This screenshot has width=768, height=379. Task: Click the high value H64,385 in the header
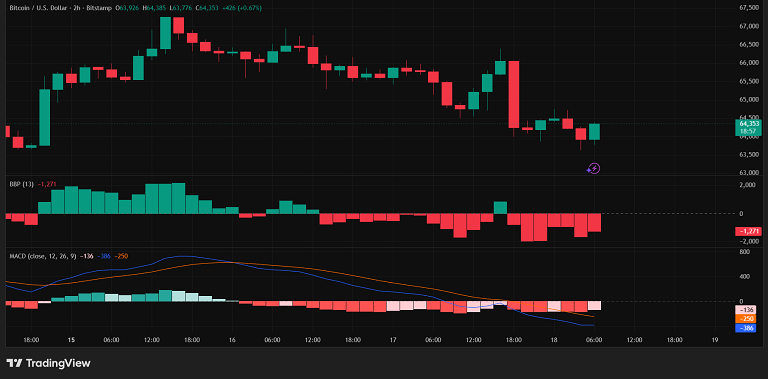pos(155,8)
